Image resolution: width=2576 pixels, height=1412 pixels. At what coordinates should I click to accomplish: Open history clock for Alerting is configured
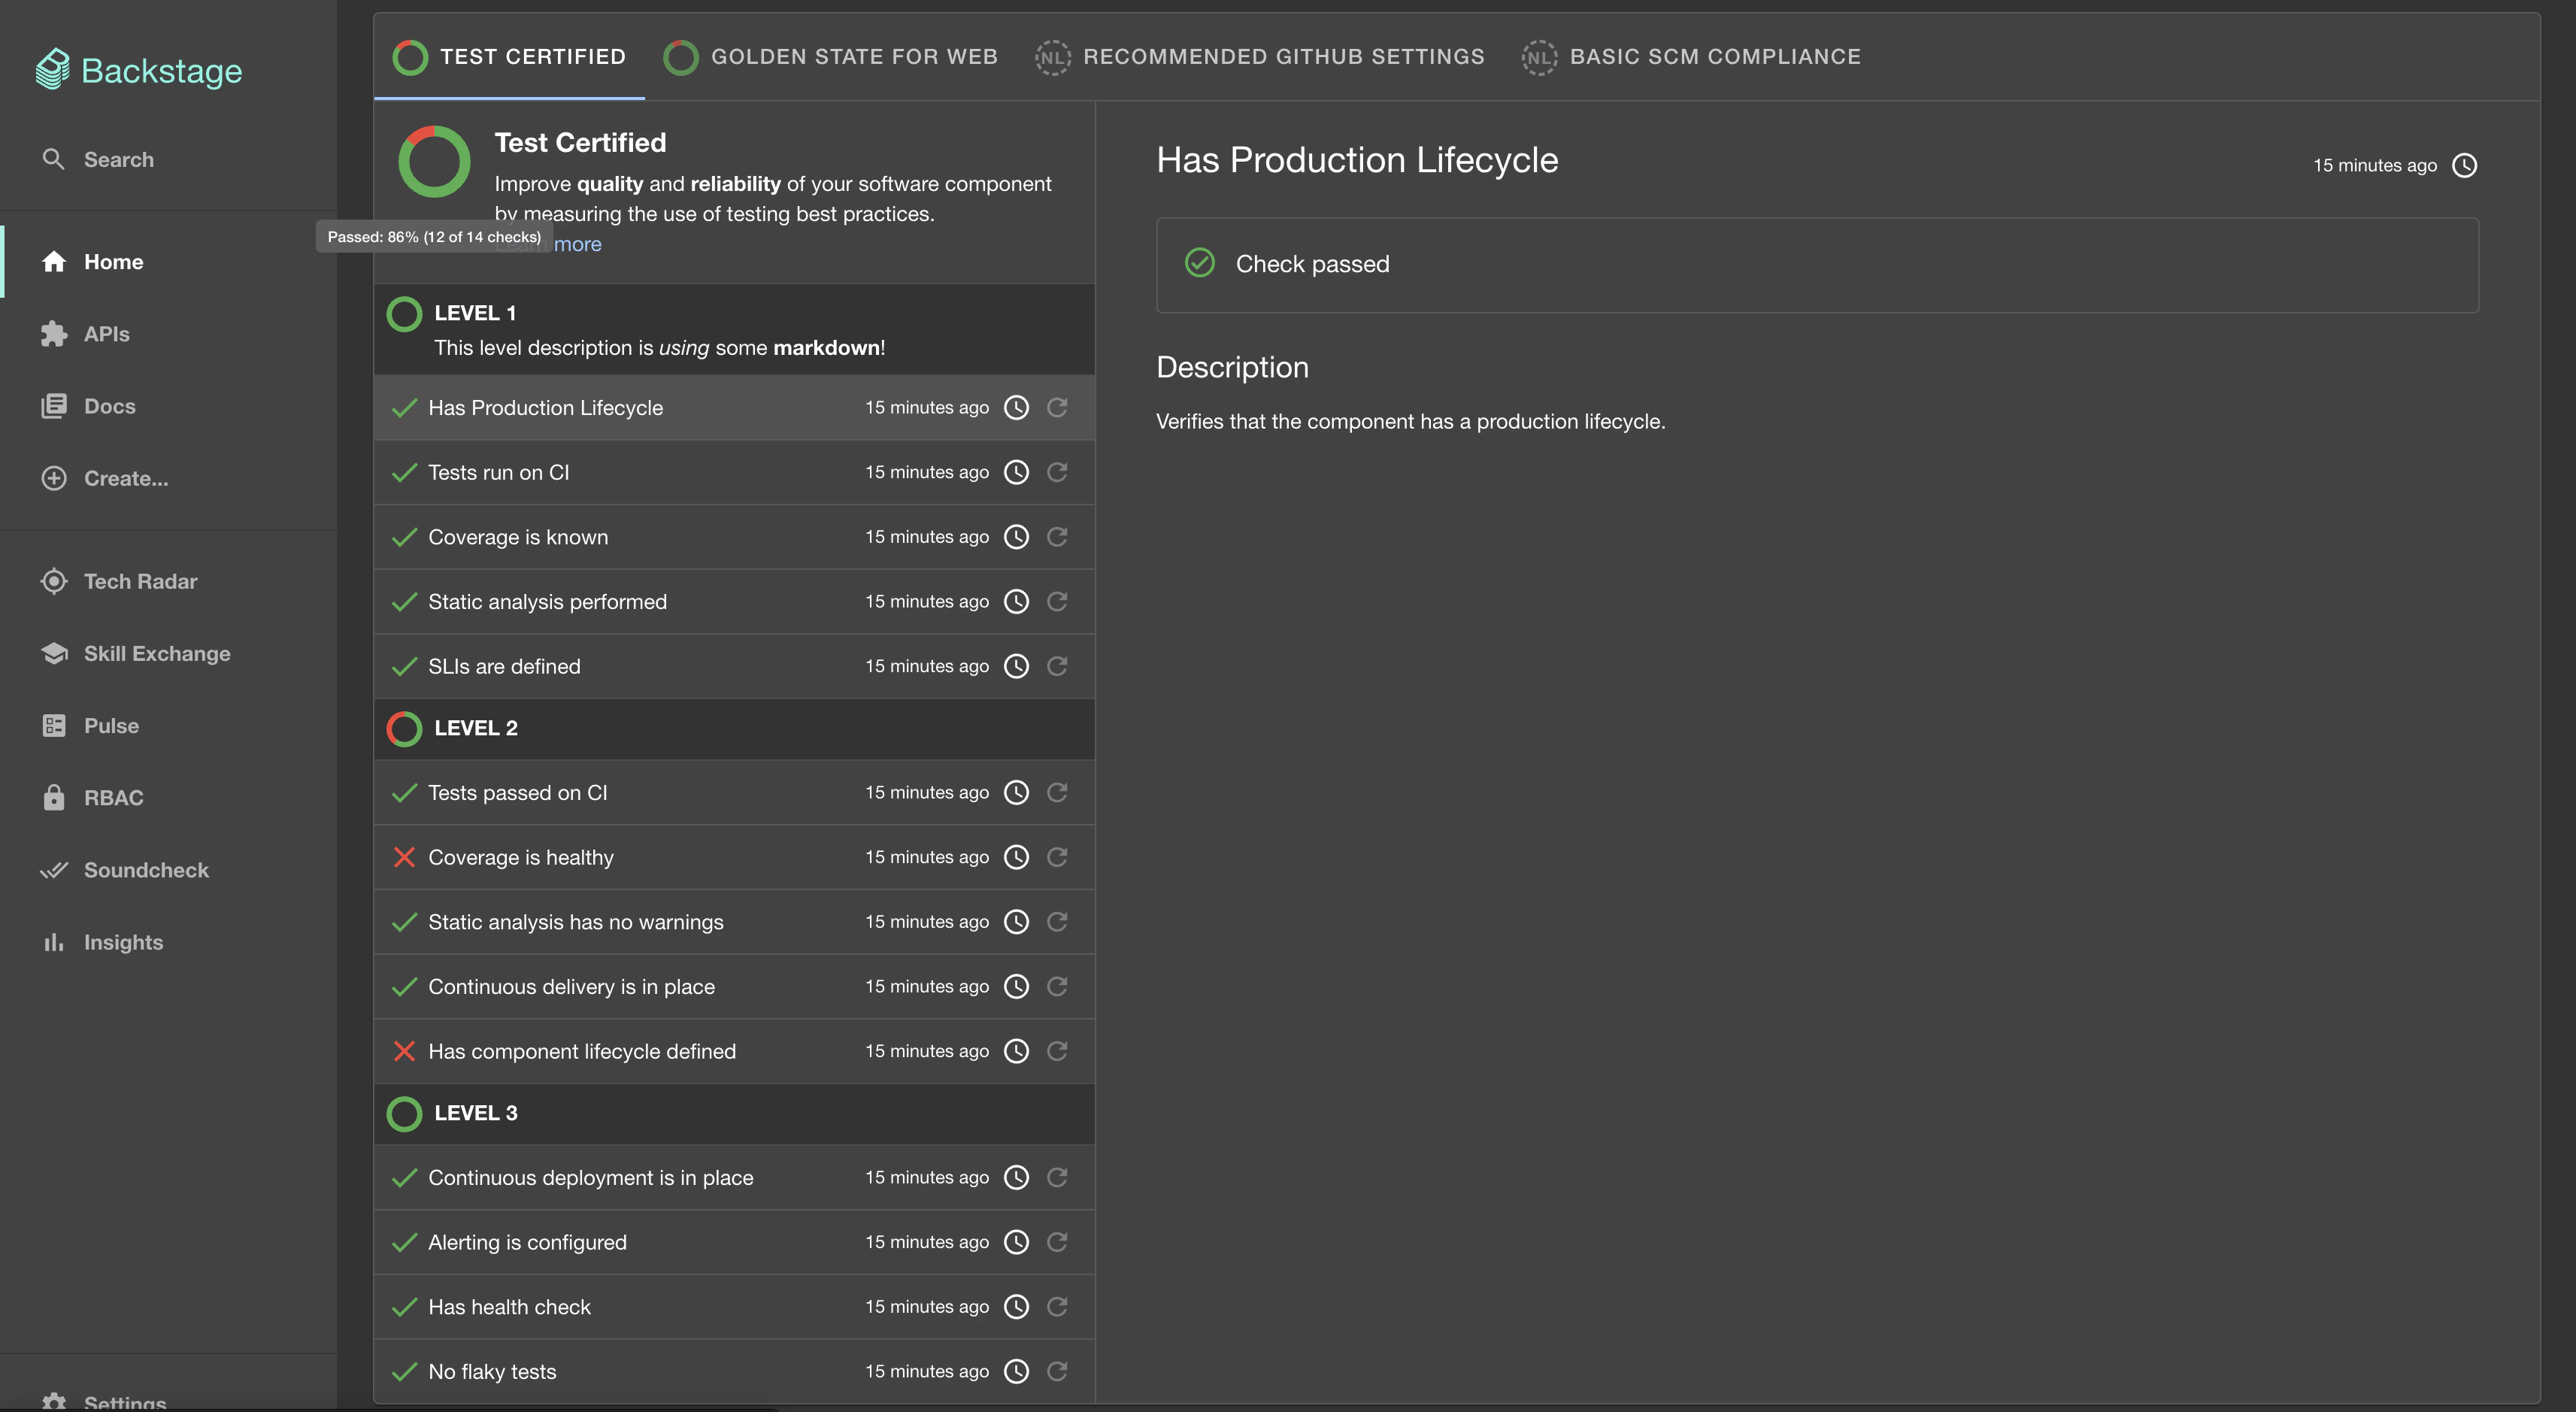[1016, 1242]
